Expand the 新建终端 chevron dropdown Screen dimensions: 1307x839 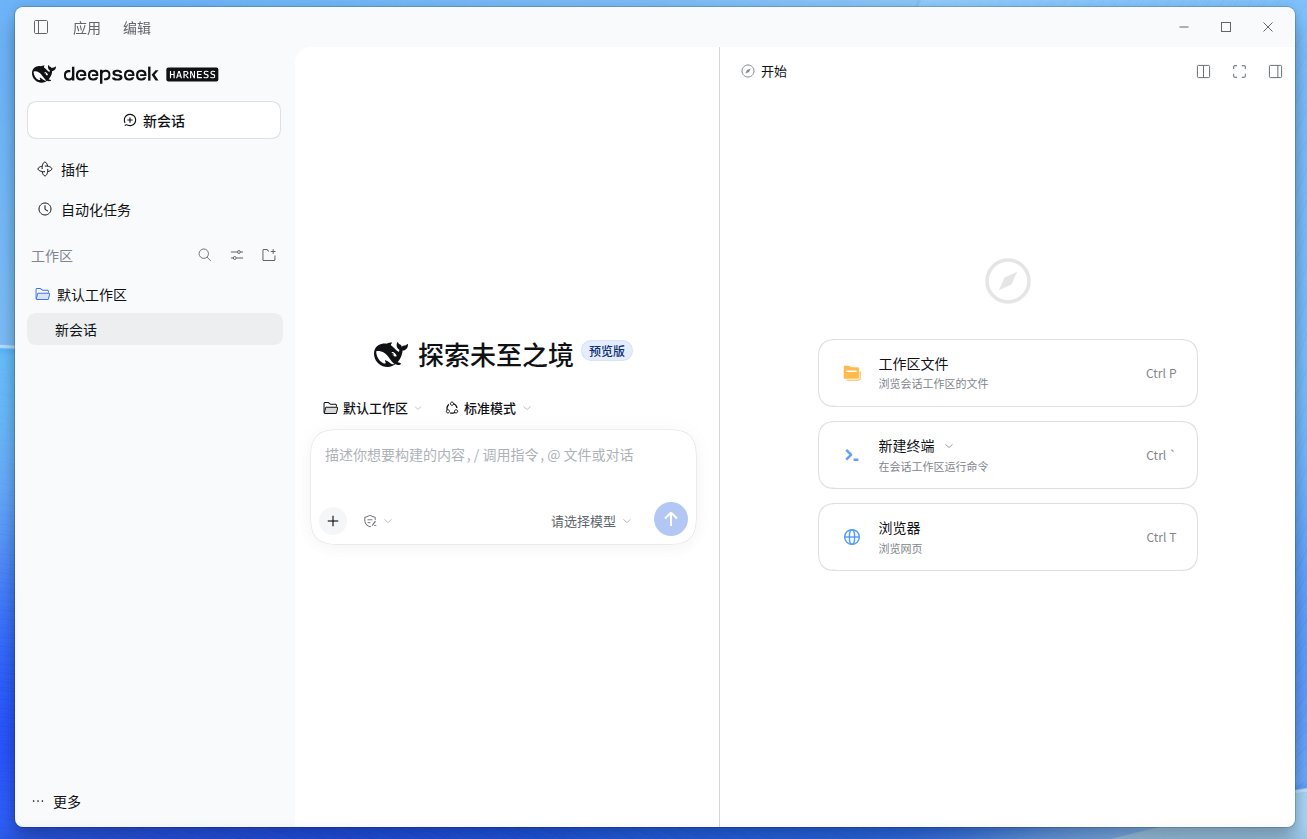pyautogui.click(x=949, y=446)
